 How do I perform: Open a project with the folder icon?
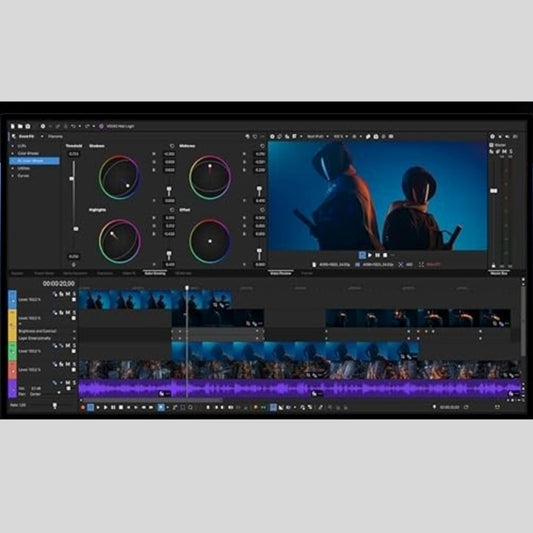[20, 126]
